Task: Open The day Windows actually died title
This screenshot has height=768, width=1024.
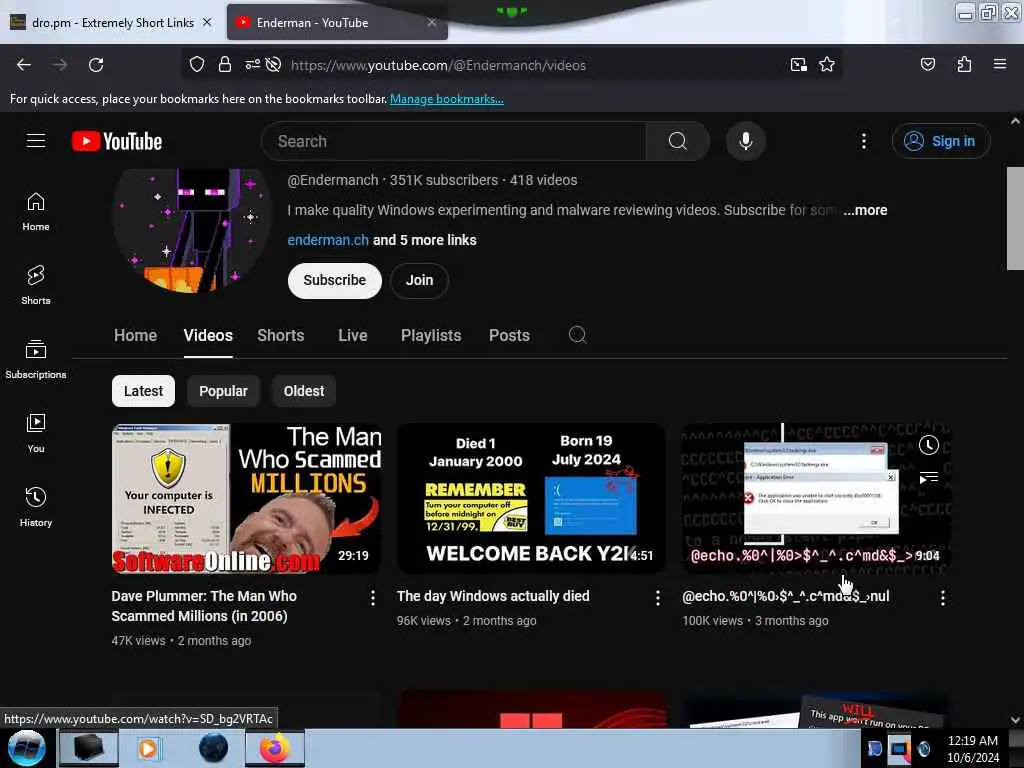Action: pos(493,596)
